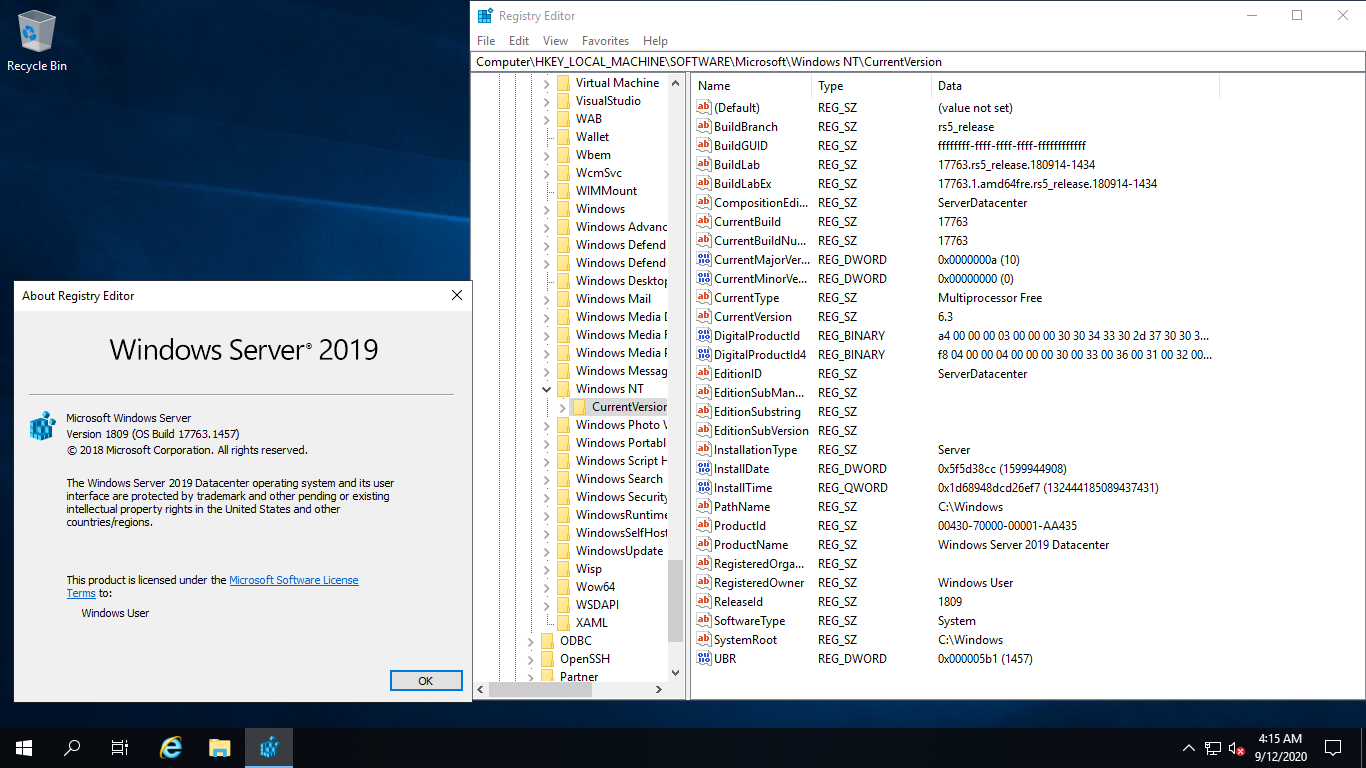The height and width of the screenshot is (768, 1366).
Task: Sort values by the Type column header
Action: tap(871, 86)
